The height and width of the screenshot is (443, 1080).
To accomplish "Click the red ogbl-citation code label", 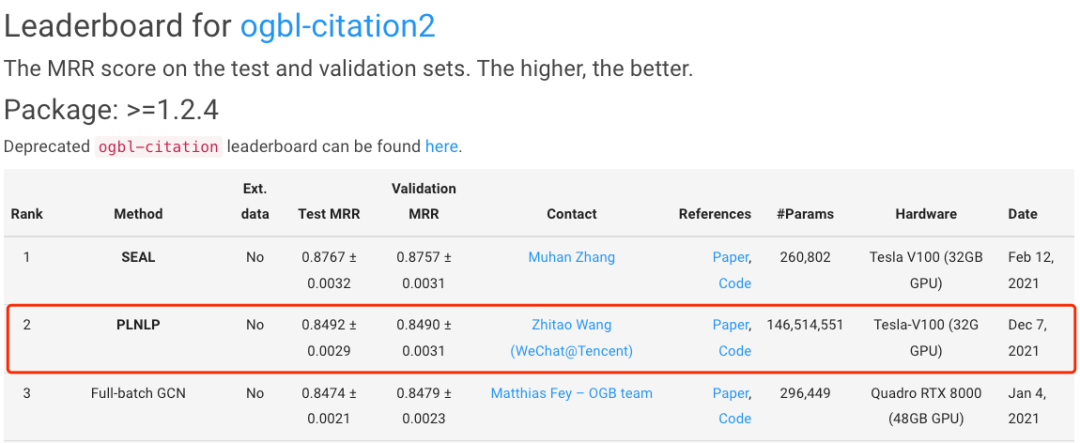I will [x=158, y=147].
